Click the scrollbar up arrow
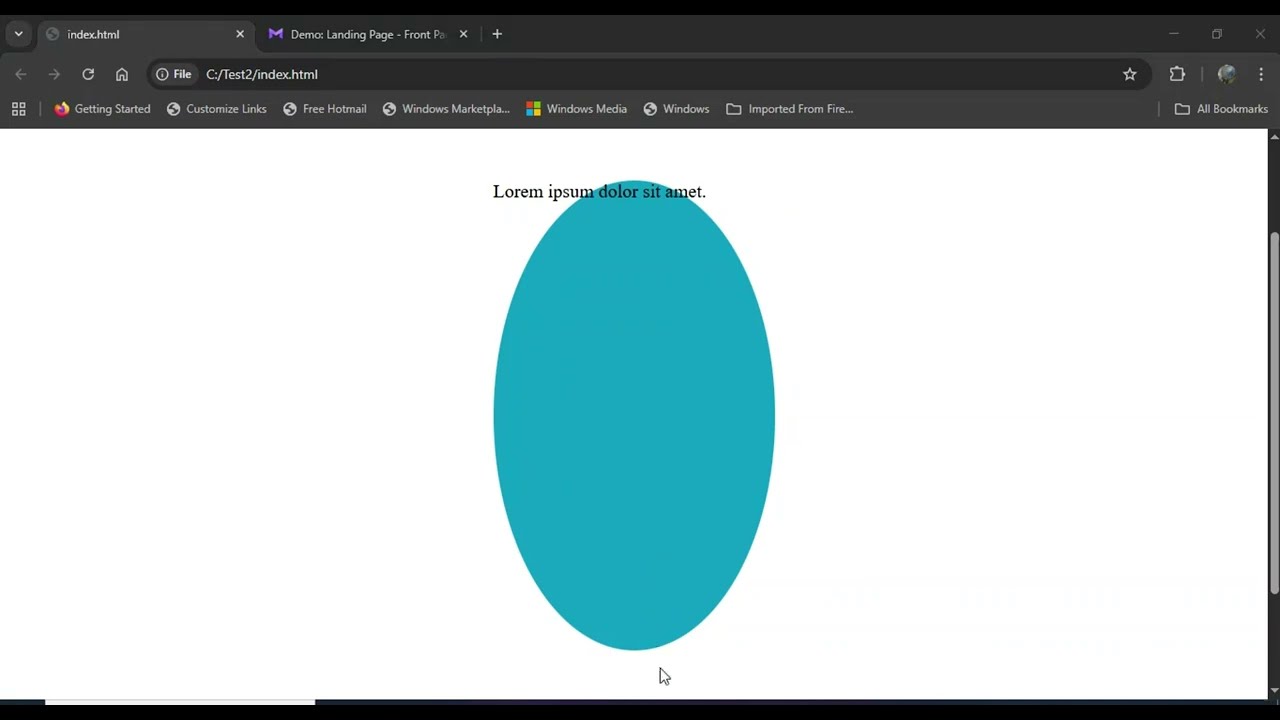The height and width of the screenshot is (720, 1280). (x=1274, y=136)
